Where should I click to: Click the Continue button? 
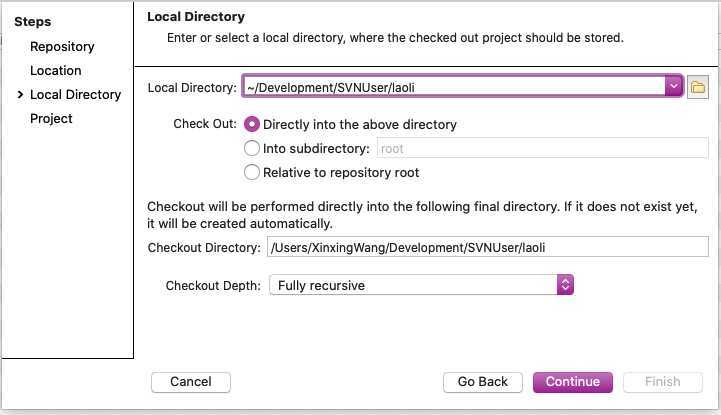pyautogui.click(x=572, y=382)
